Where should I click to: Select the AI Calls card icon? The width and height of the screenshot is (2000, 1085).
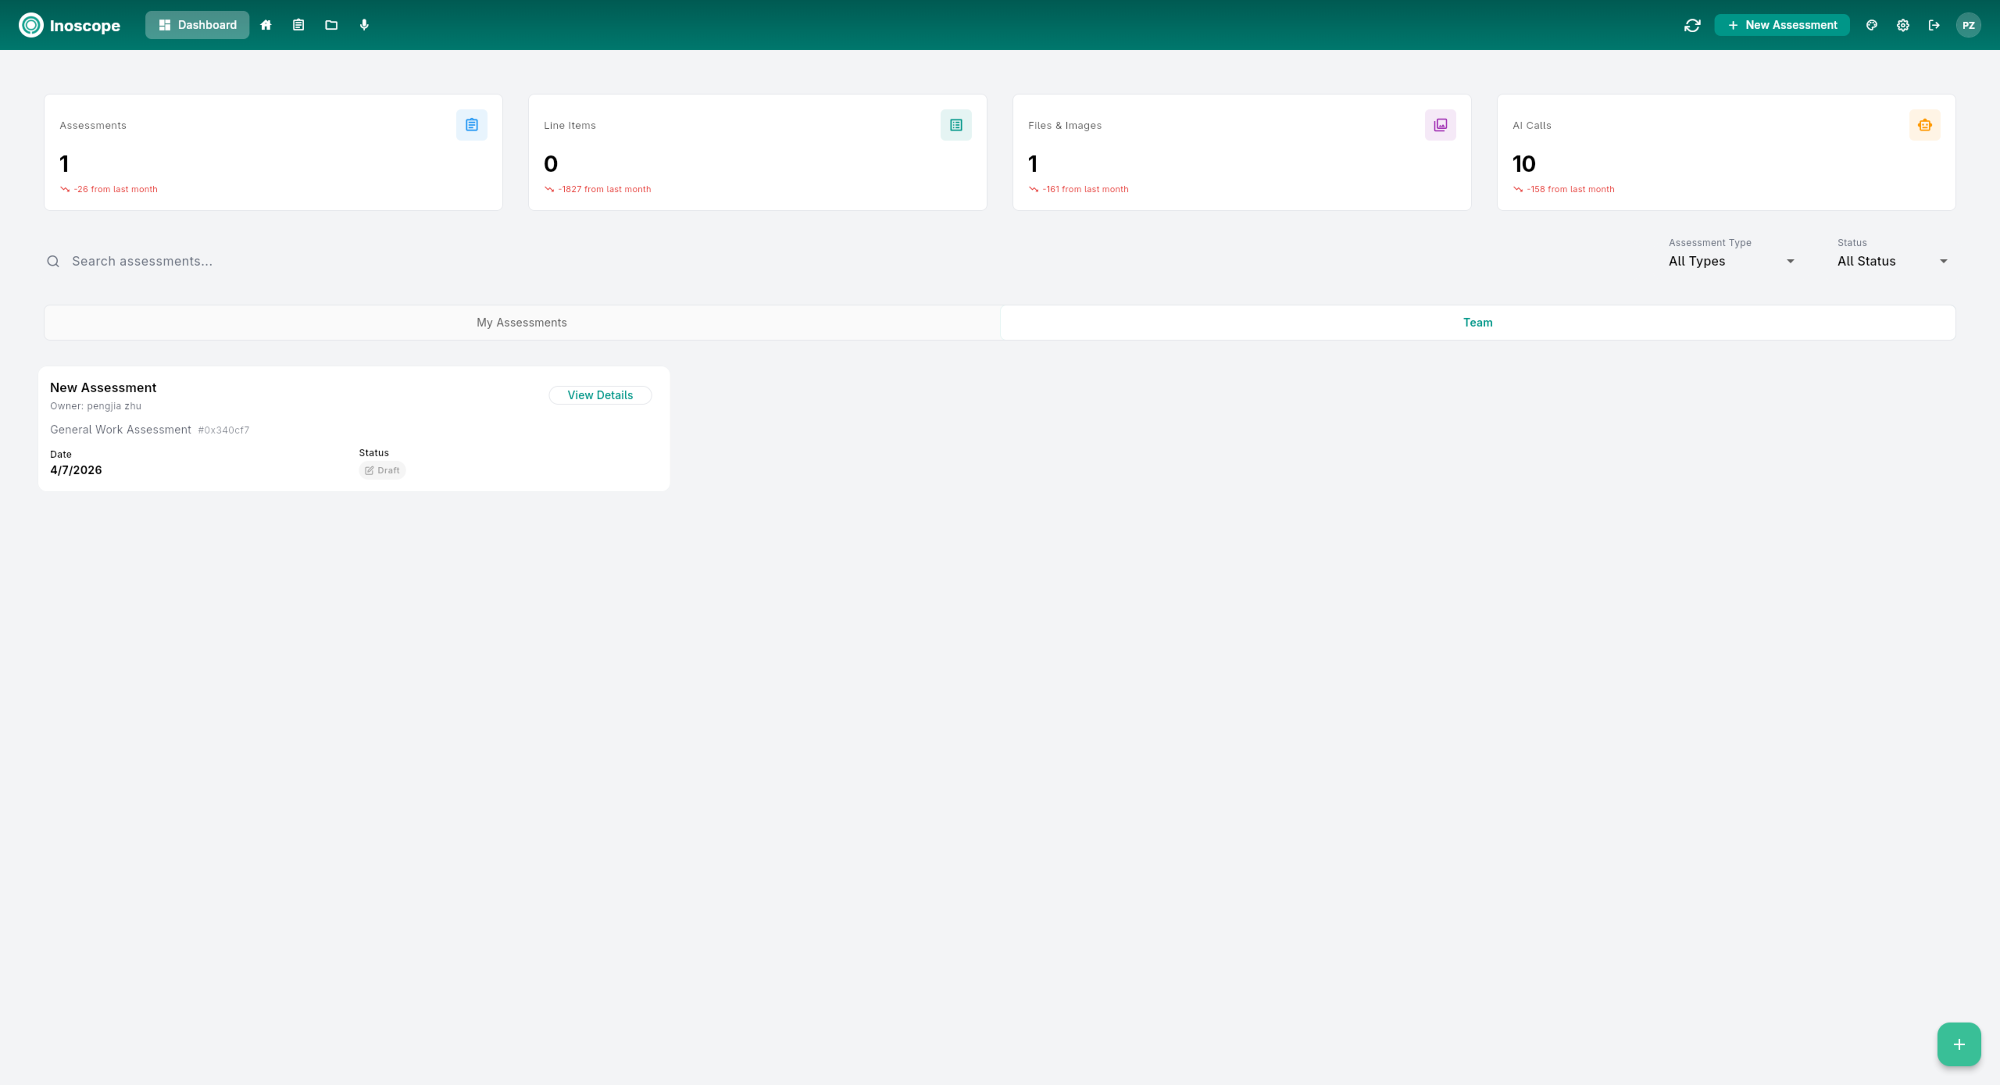tap(1924, 124)
